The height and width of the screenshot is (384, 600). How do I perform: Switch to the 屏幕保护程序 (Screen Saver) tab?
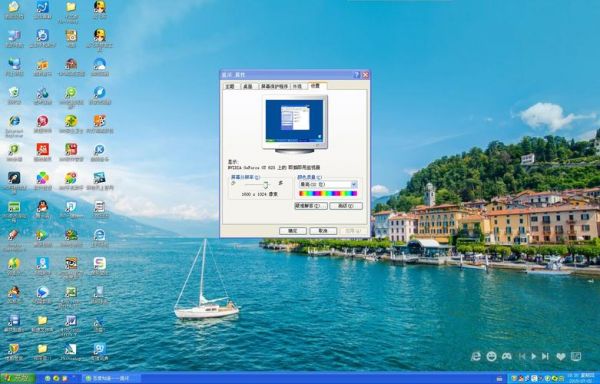coord(274,86)
